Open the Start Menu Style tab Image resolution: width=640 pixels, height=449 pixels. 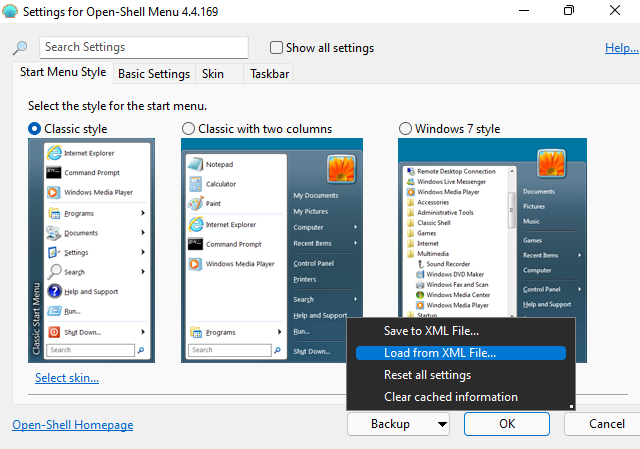63,72
